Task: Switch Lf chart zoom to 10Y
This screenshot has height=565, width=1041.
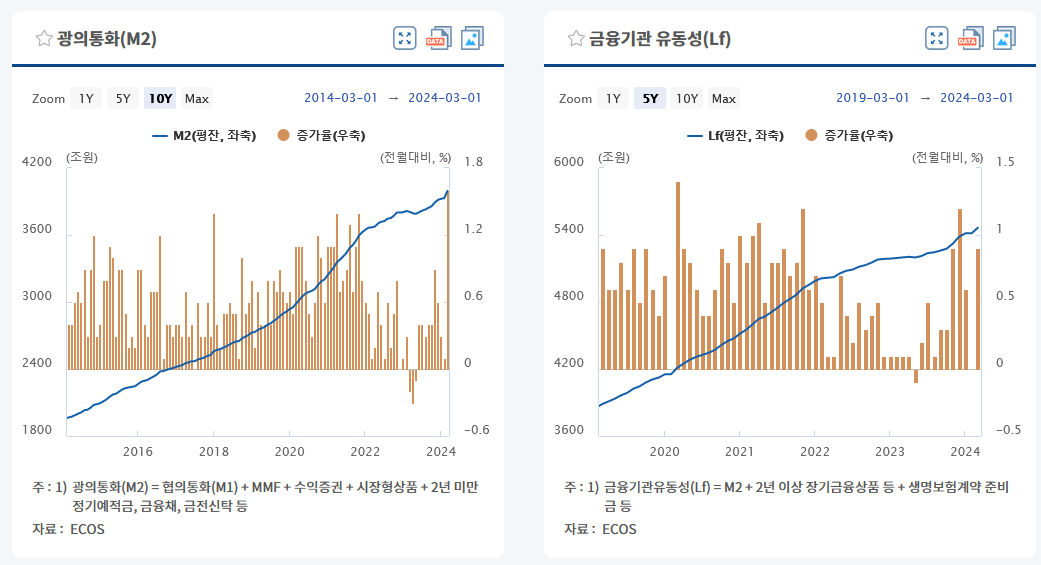Action: pyautogui.click(x=686, y=98)
